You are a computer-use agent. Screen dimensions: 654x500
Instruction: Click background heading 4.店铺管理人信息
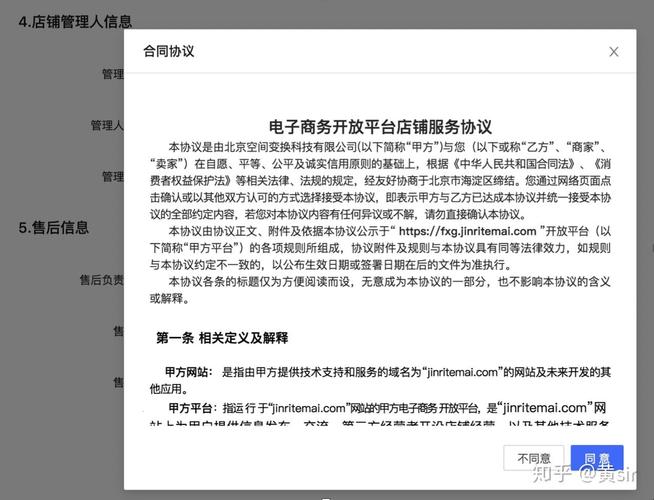(x=75, y=21)
